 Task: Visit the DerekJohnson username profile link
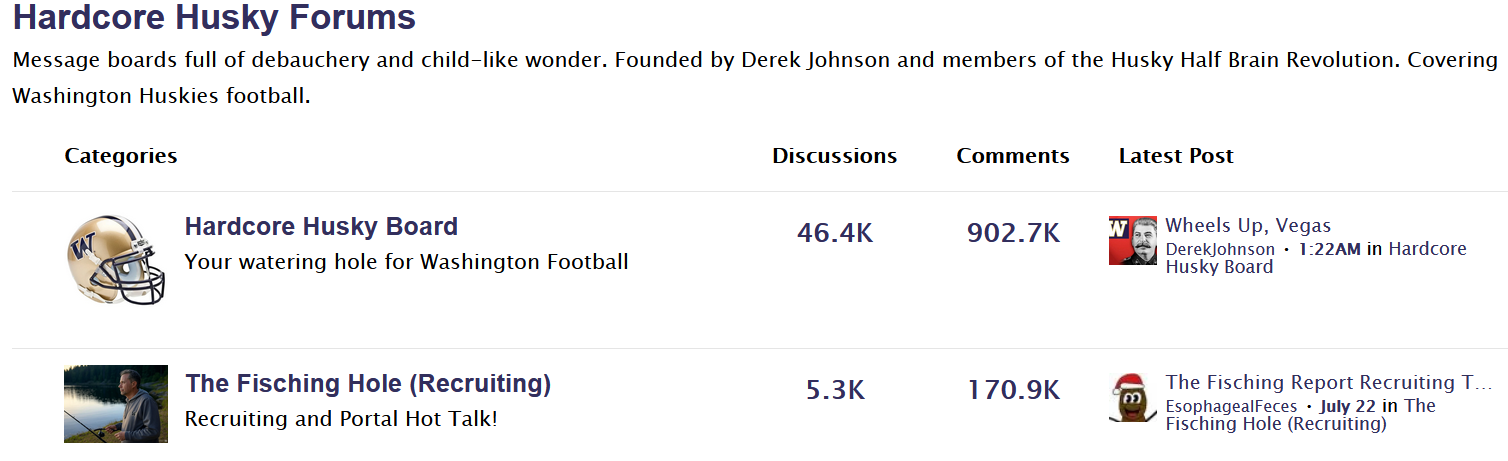[1220, 249]
